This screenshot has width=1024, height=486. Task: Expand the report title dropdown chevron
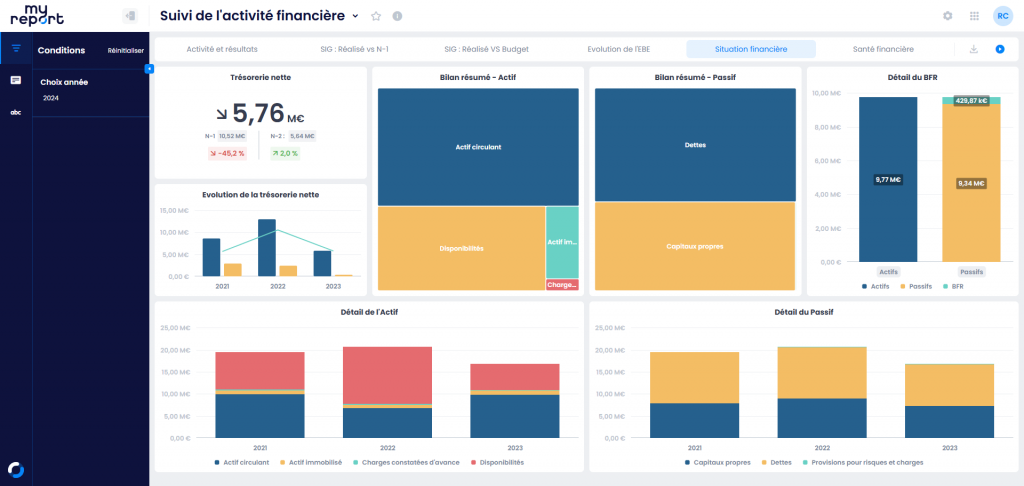click(x=355, y=16)
